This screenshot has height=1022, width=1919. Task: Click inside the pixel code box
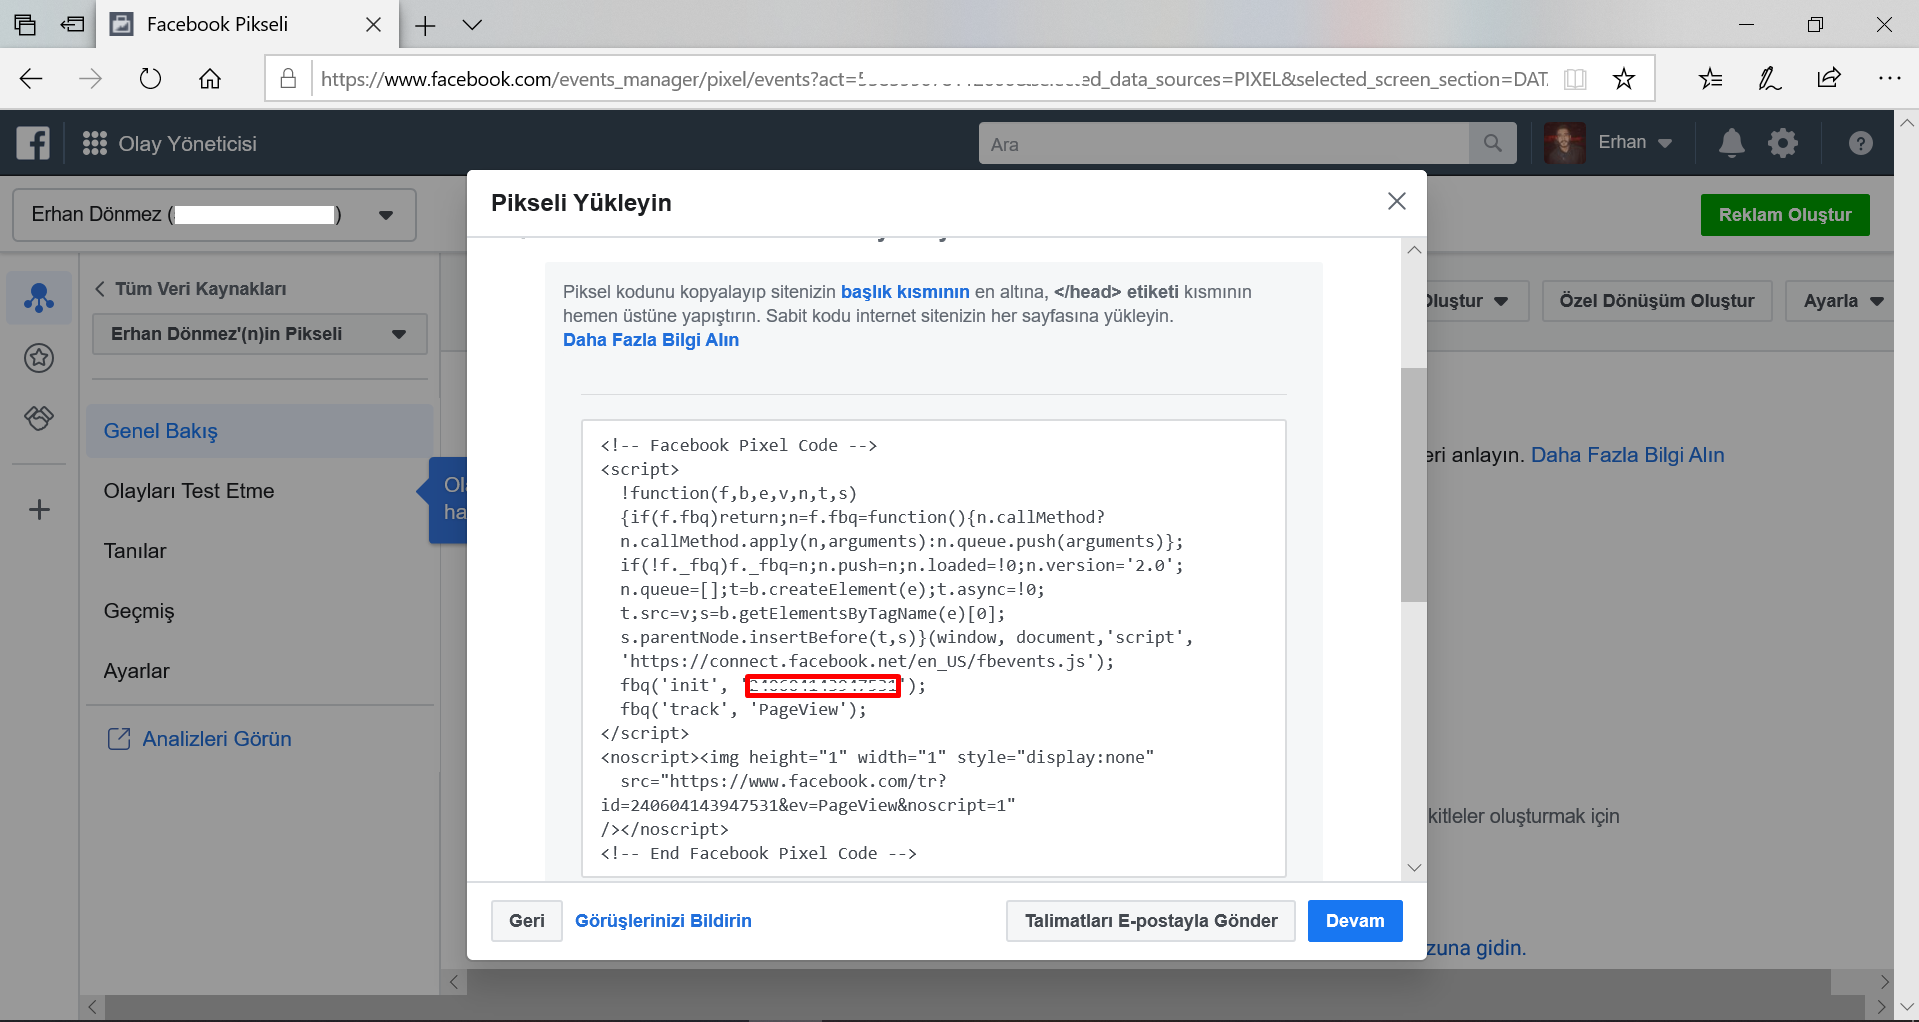tap(933, 649)
